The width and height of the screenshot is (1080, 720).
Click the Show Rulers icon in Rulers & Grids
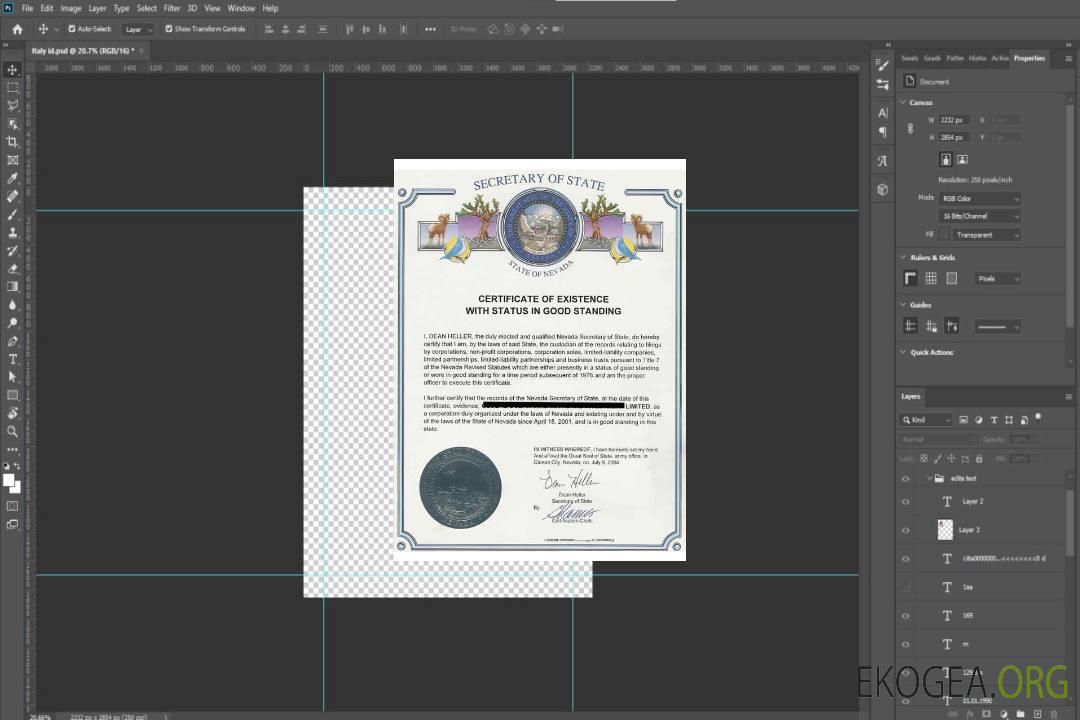click(x=910, y=278)
